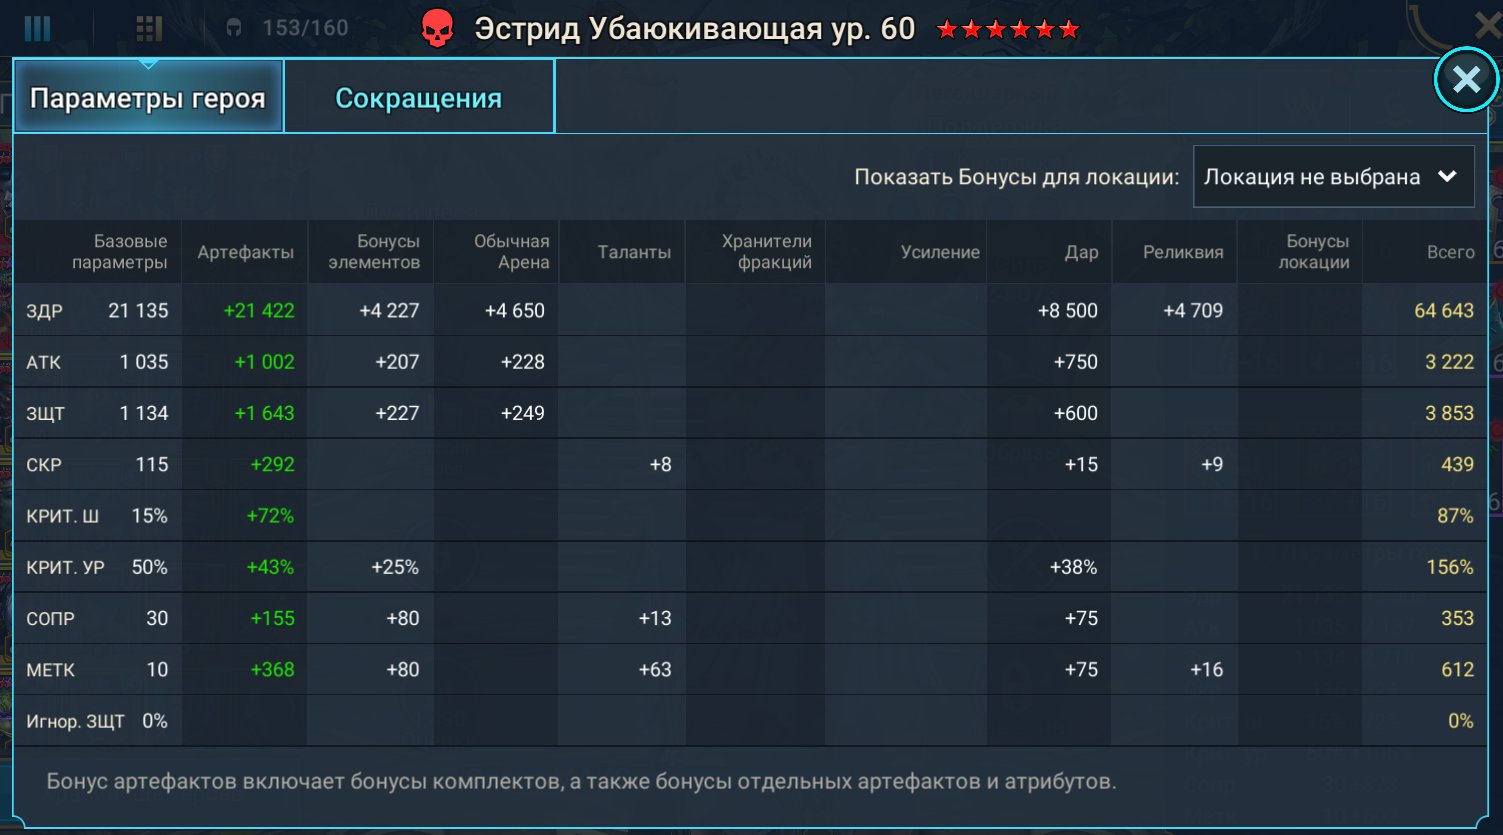Viewport: 1503px width, 835px height.
Task: Click the red skull affinity icon
Action: 437,28
